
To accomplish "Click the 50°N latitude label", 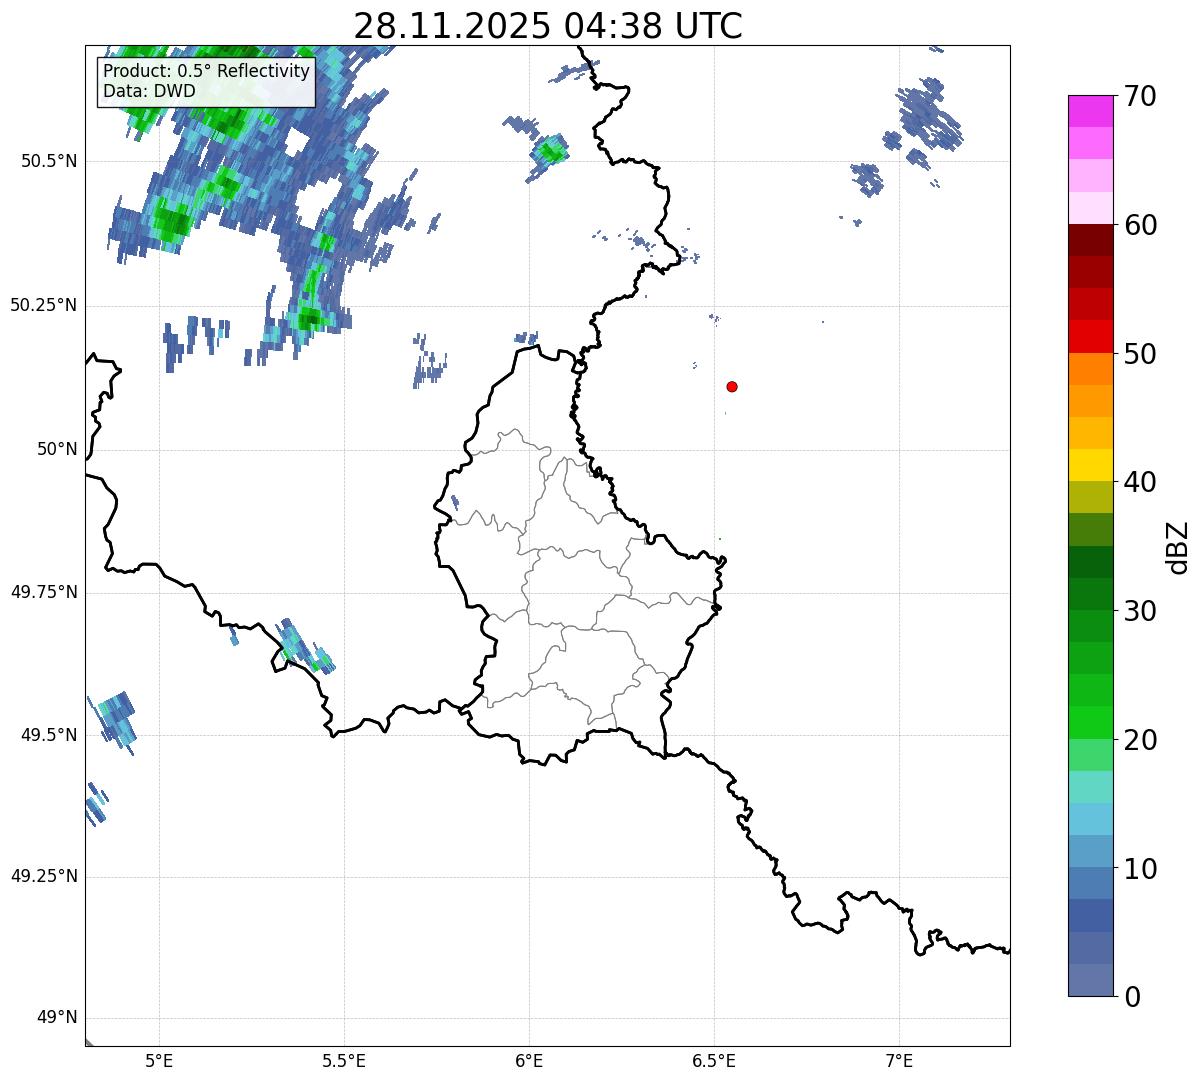I will pos(57,449).
